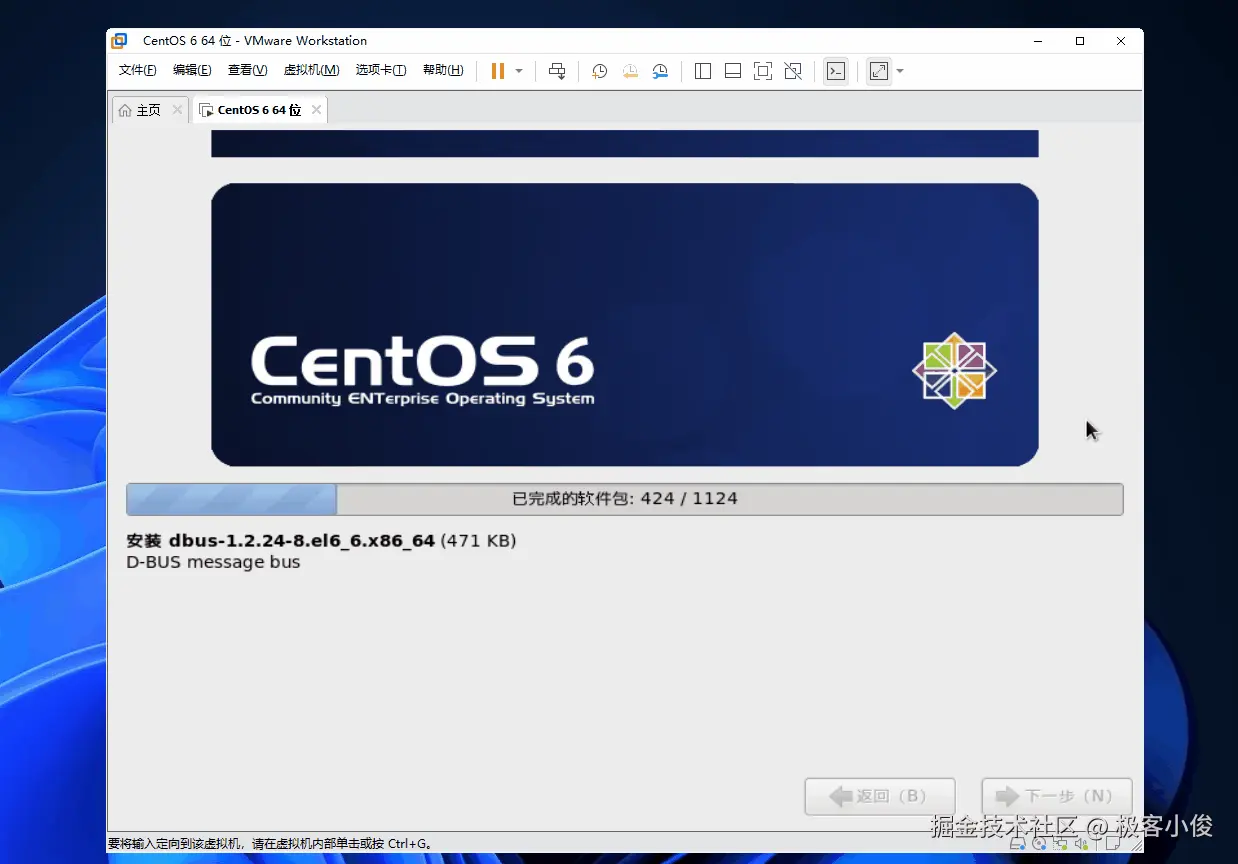Click the 返回 (B) button
The height and width of the screenshot is (864, 1238).
(880, 796)
